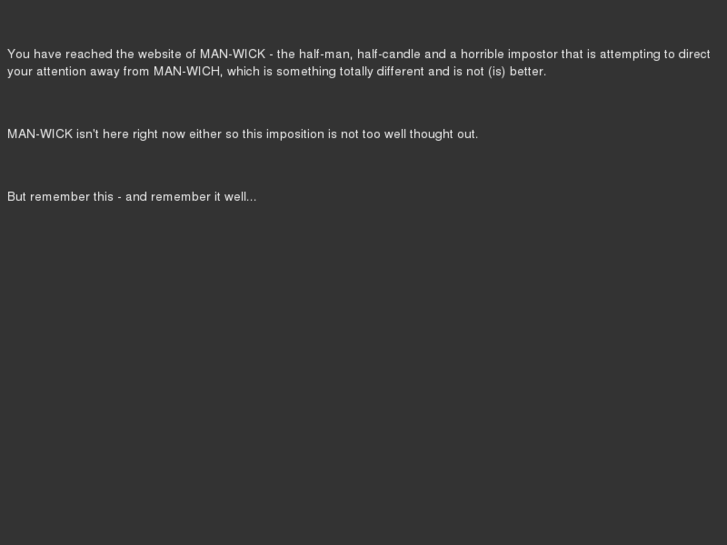
Task: Click the first word "You"
Action: 19,55
